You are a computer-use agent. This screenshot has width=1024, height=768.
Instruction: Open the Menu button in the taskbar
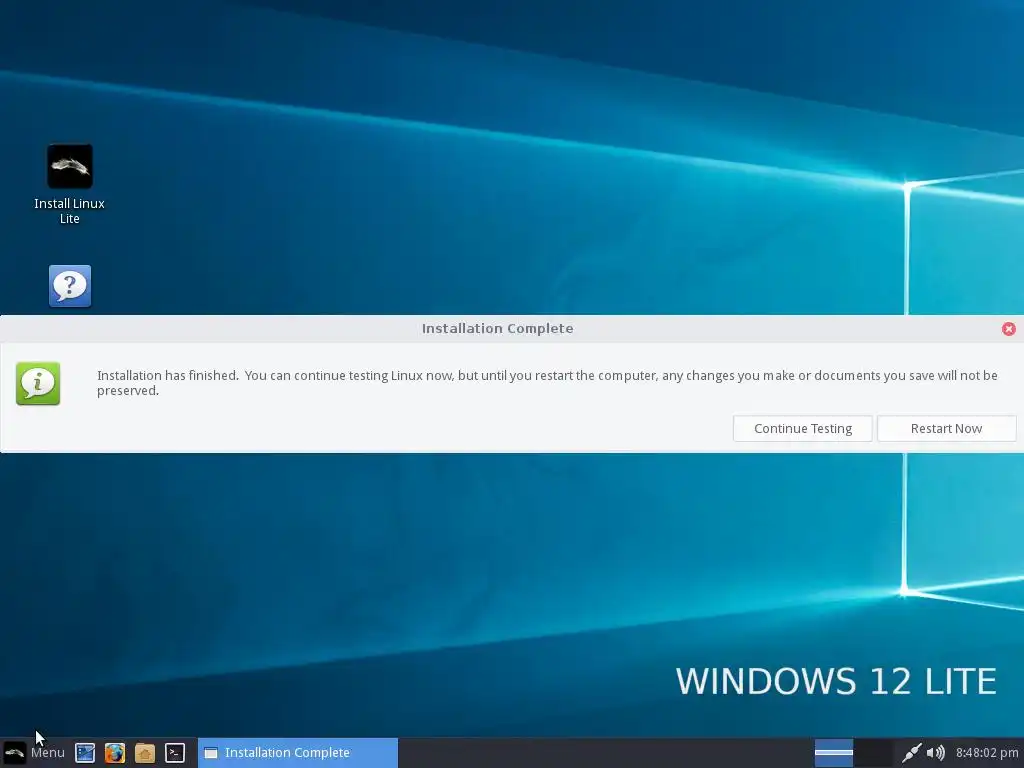coord(34,752)
